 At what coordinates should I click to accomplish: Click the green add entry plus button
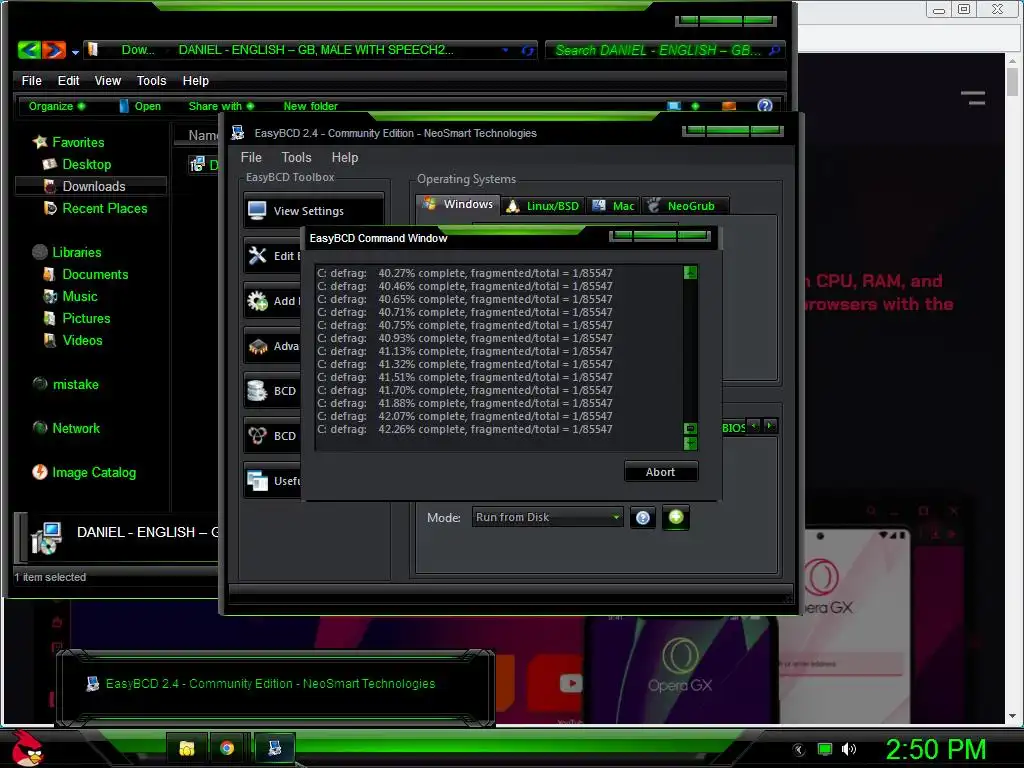[676, 517]
